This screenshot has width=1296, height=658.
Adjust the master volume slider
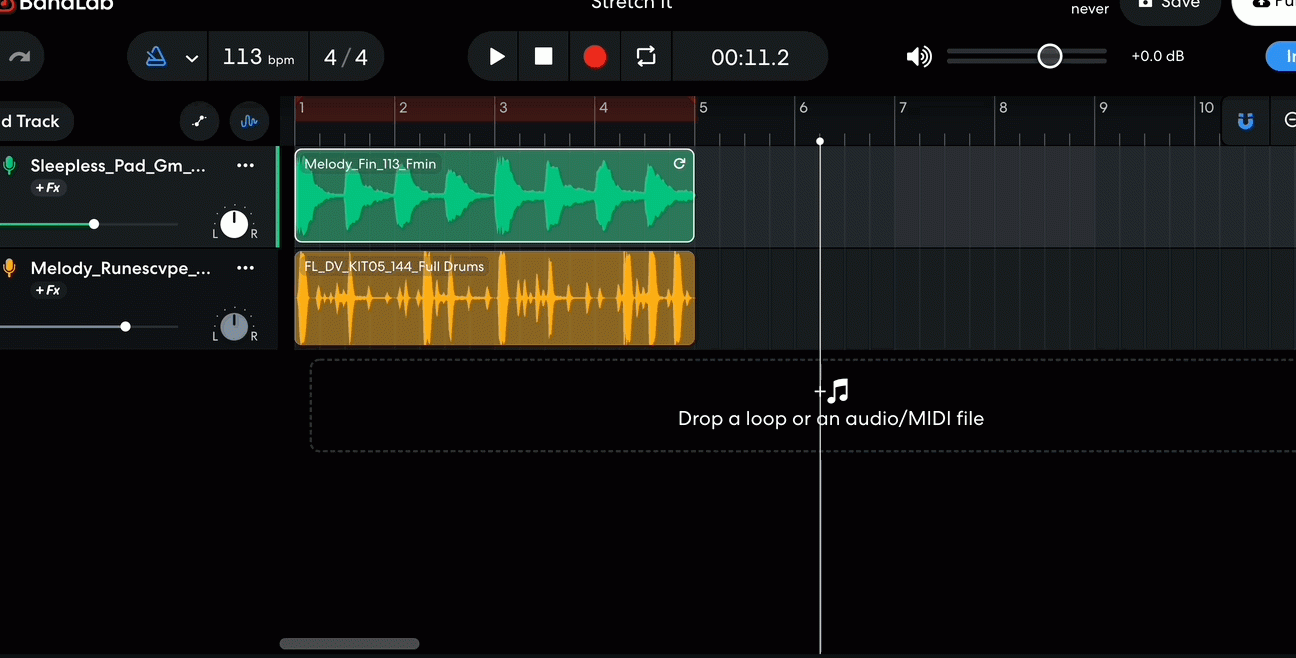1050,56
